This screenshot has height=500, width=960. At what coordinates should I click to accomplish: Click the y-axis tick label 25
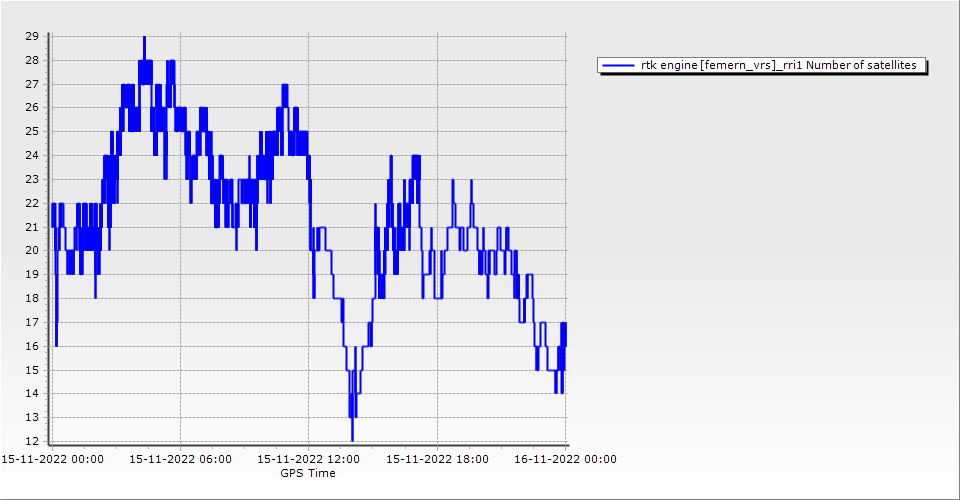click(32, 131)
